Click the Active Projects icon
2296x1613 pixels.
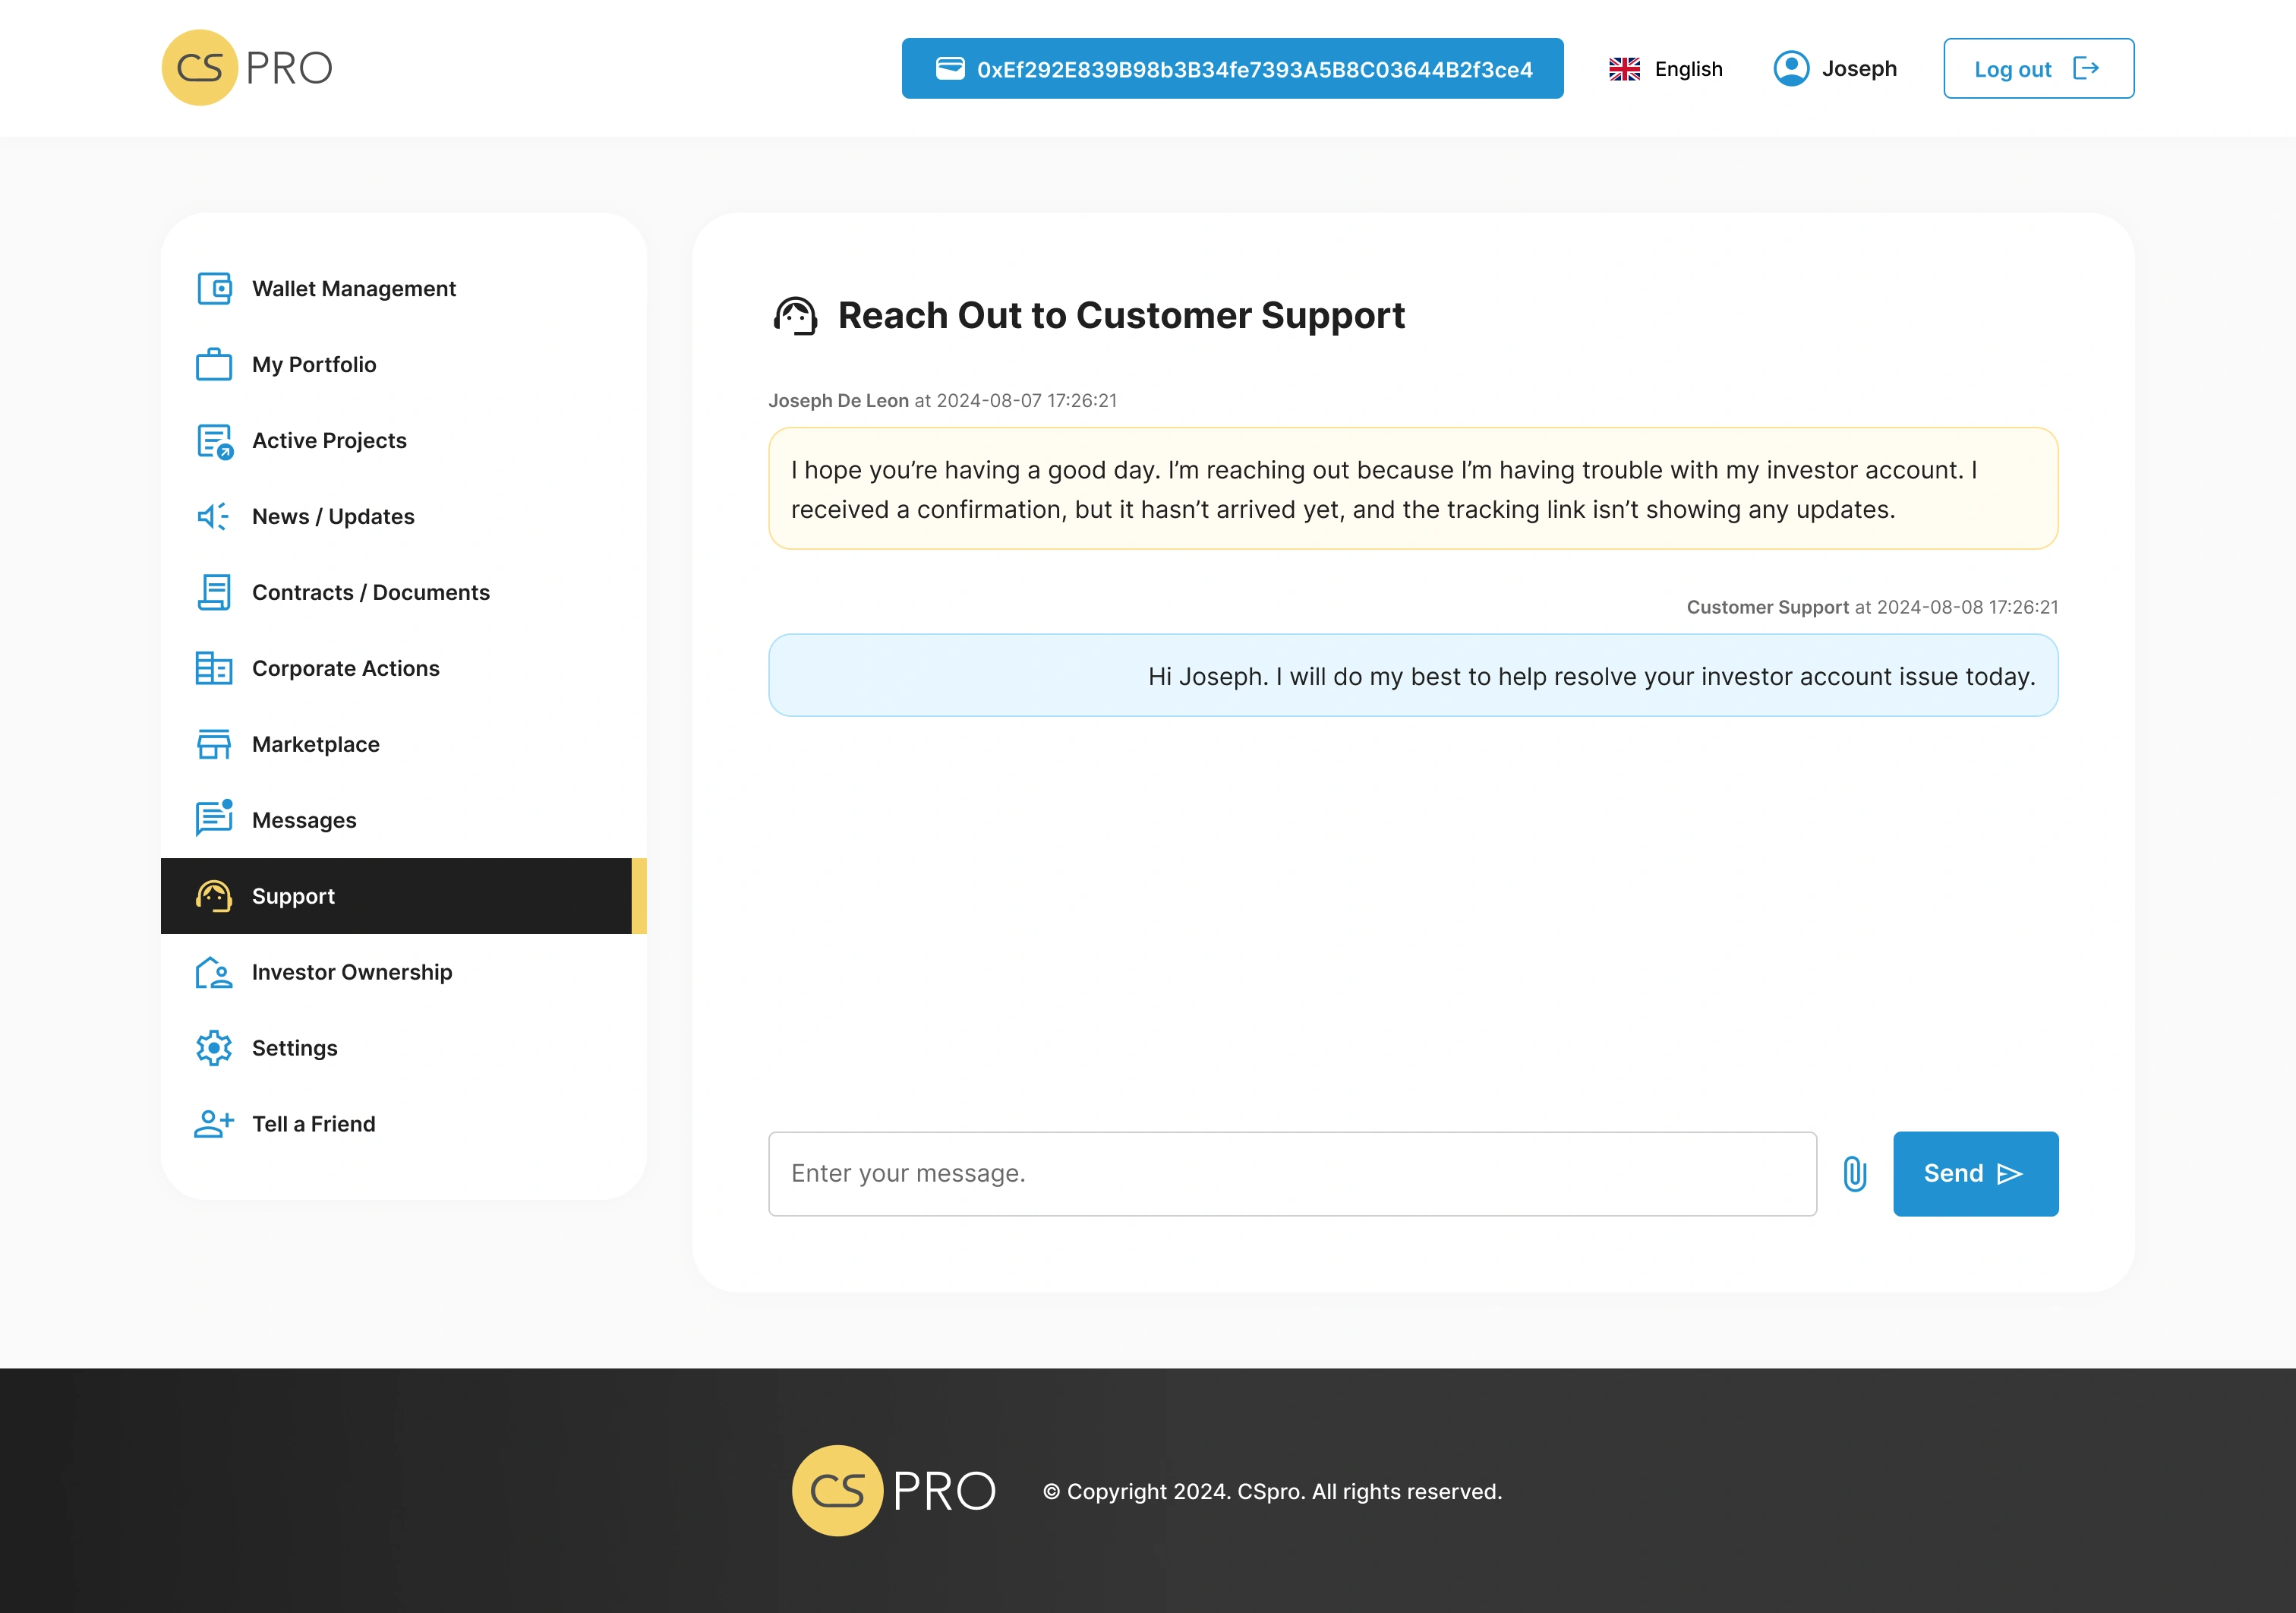click(x=214, y=441)
